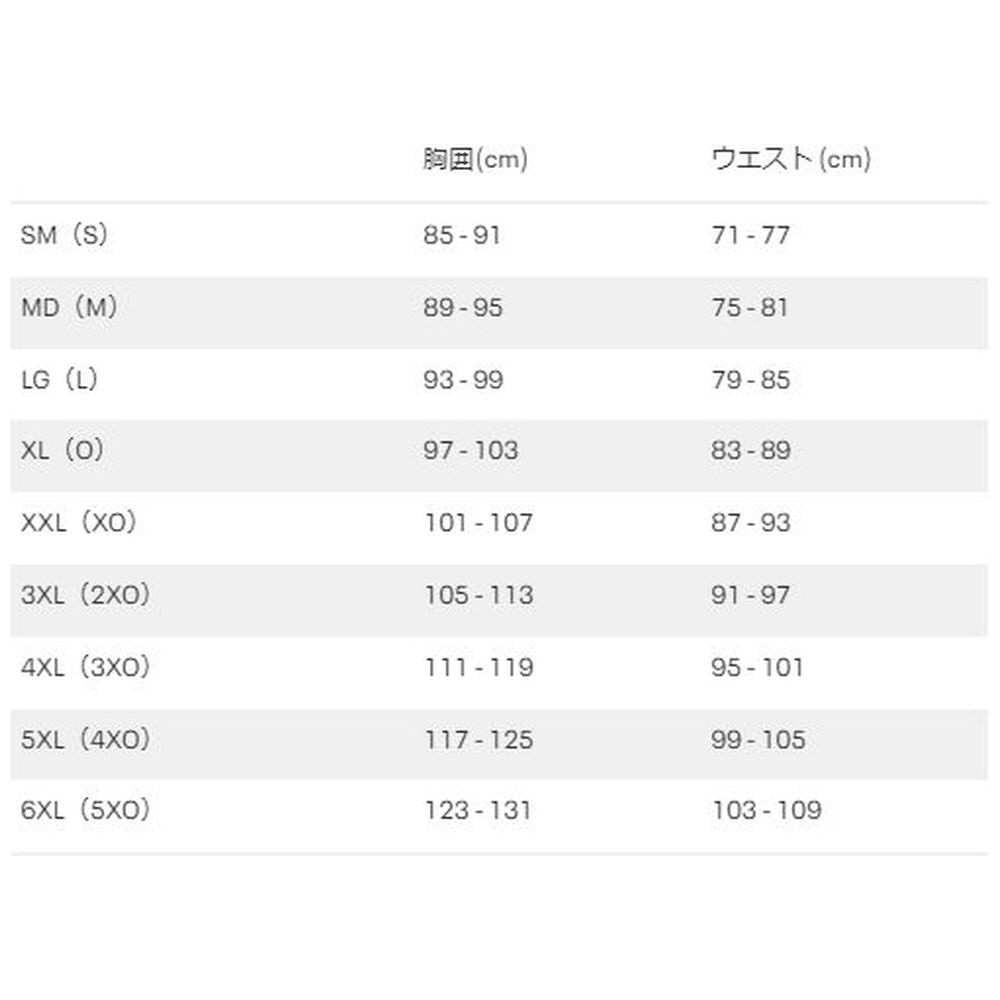Click the ウエスト(cm) column header

[x=790, y=159]
